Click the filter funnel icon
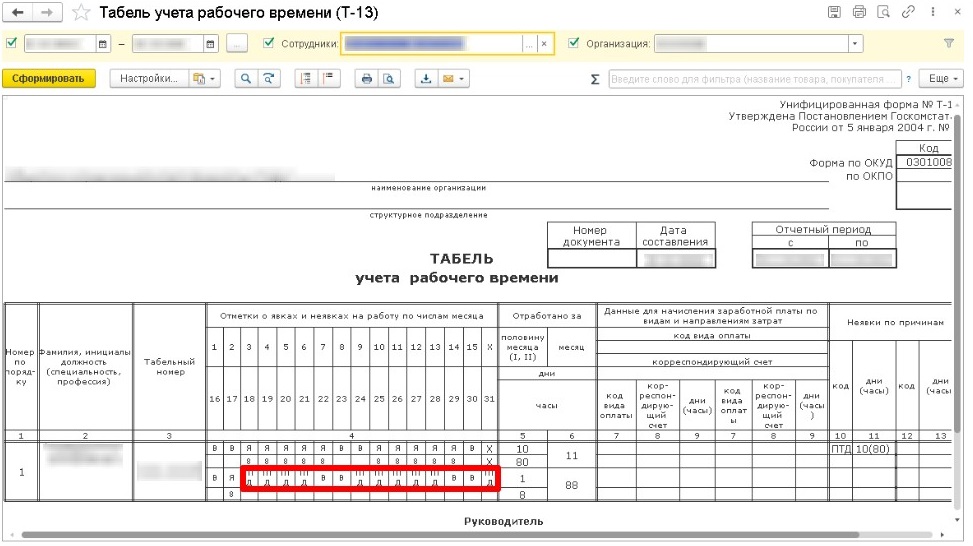This screenshot has width=973, height=546. point(949,43)
